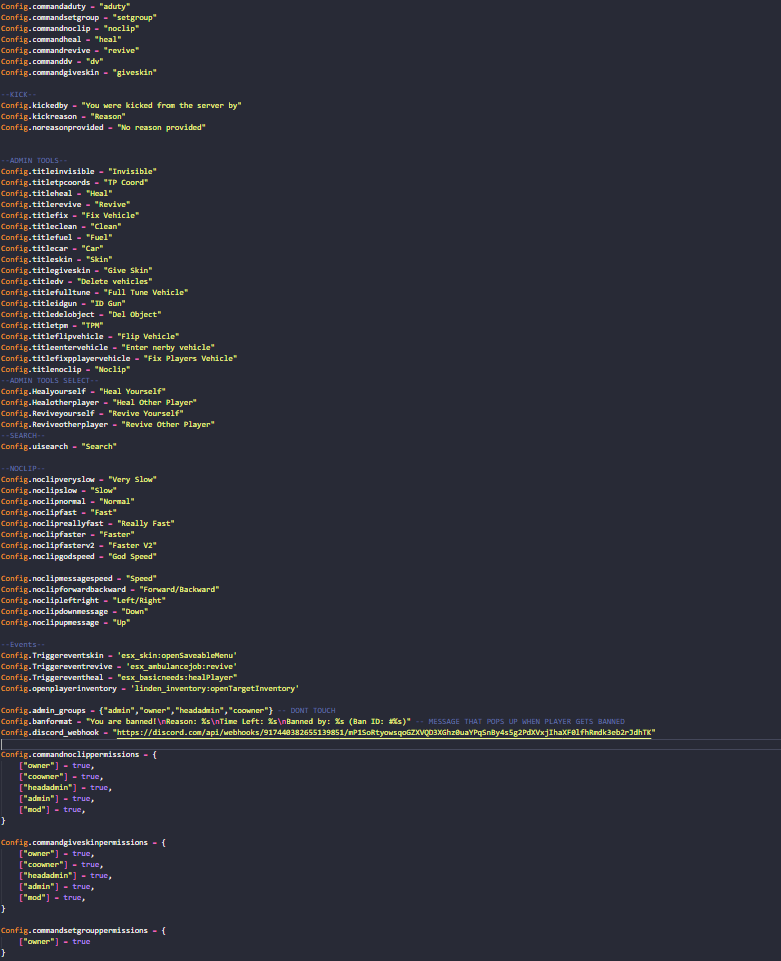Click the Config.Reviveyourself line
The image size is (781, 961).
point(93,414)
